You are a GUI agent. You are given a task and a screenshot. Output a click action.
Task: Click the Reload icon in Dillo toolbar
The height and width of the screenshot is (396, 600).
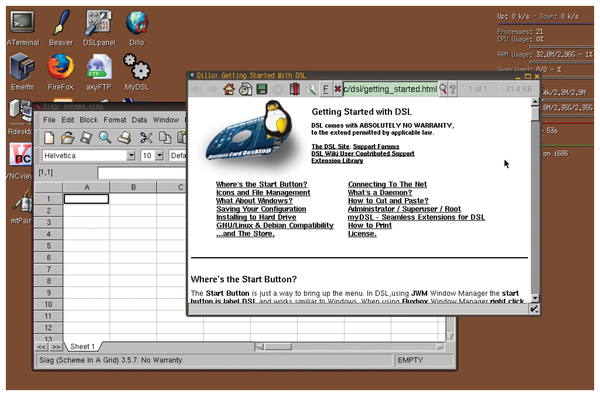click(x=245, y=89)
